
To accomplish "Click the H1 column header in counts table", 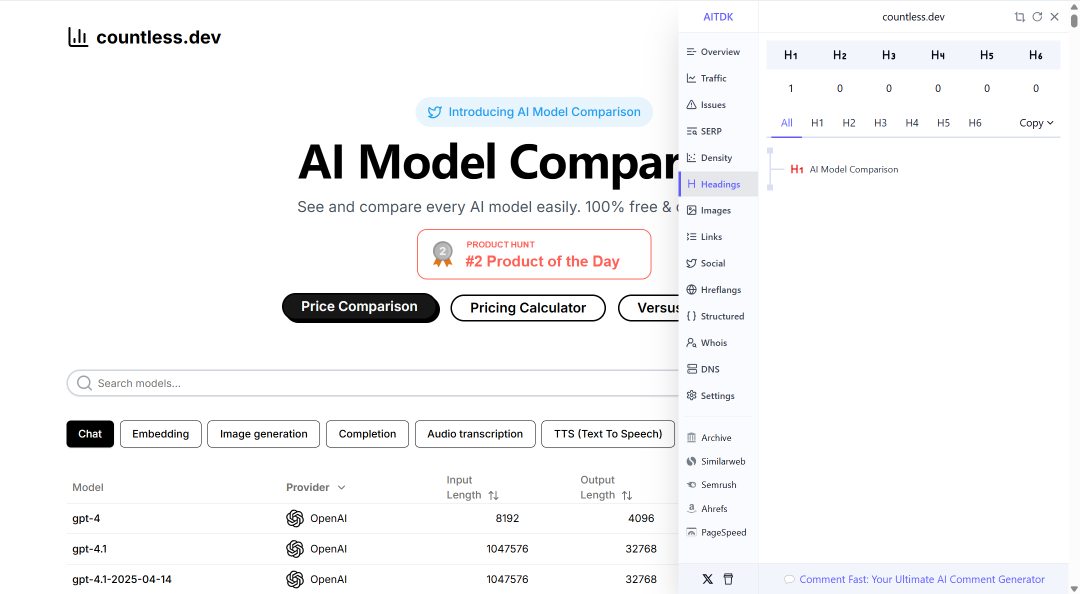I will coord(791,55).
